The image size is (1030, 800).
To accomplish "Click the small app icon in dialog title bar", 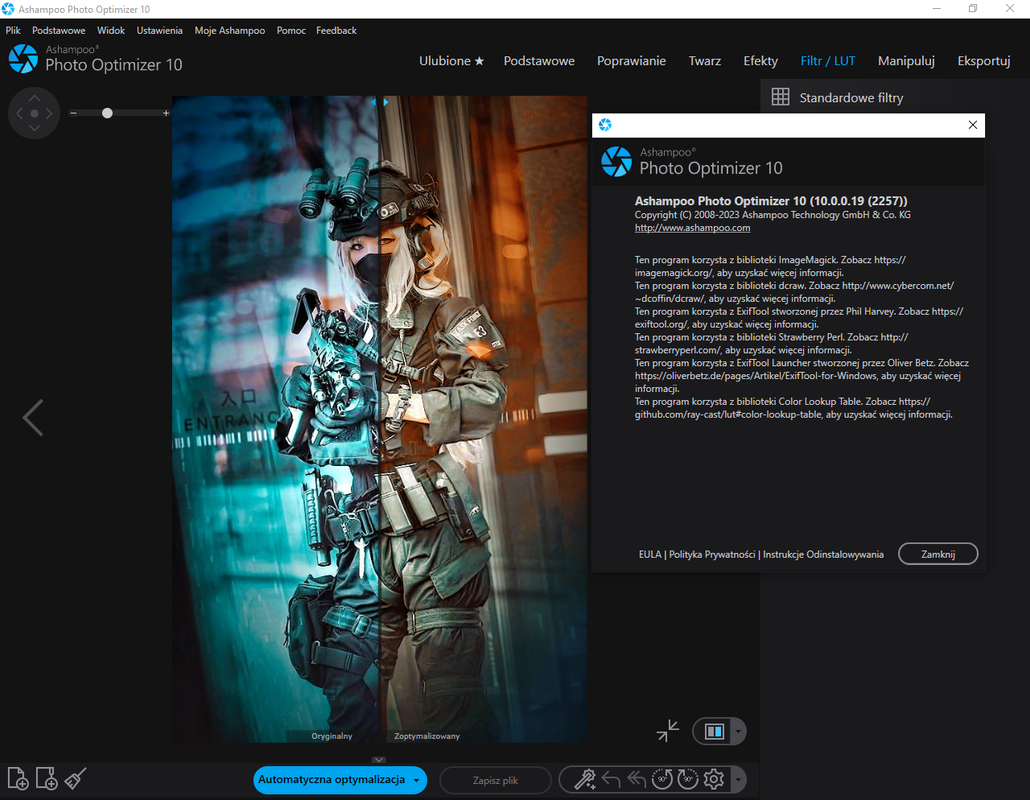I will pyautogui.click(x=605, y=125).
